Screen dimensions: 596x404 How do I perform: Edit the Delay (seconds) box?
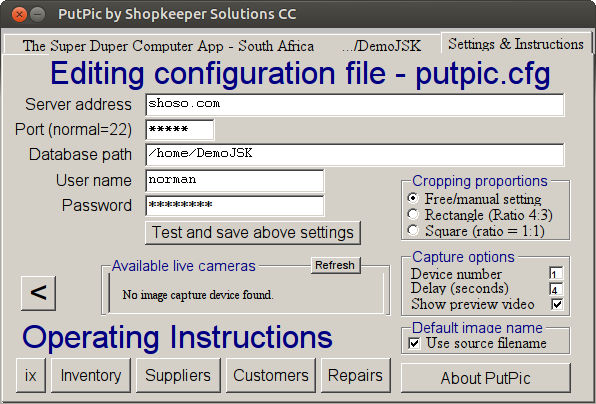556,289
